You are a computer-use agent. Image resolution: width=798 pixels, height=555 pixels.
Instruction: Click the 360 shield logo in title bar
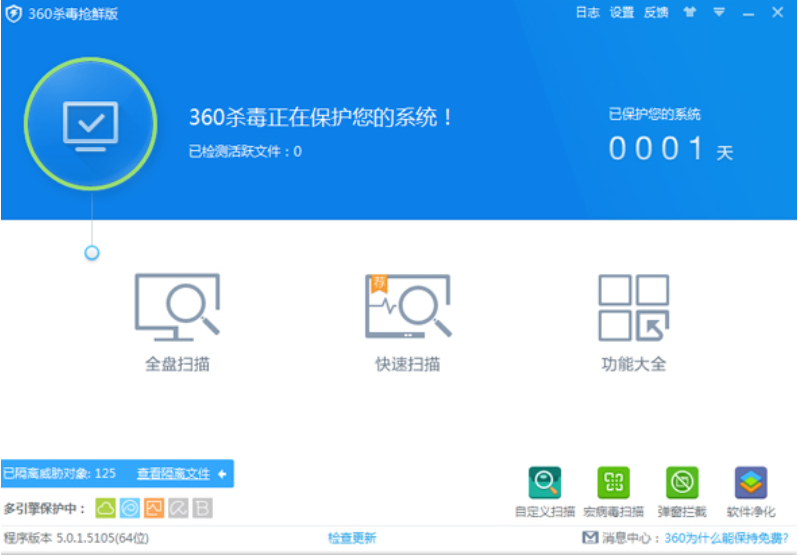point(14,13)
